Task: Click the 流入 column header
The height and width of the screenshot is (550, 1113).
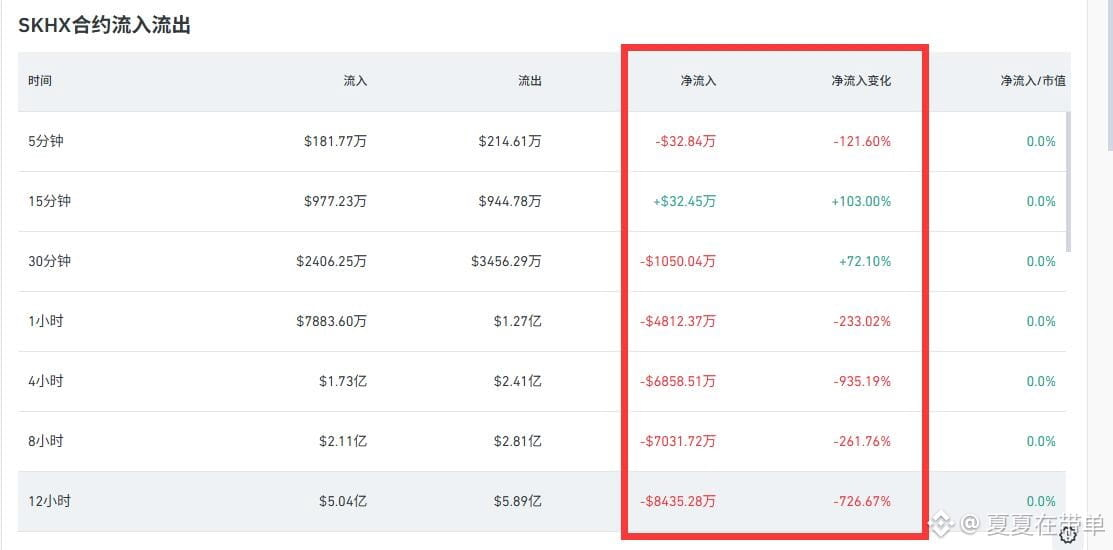Action: click(x=355, y=81)
